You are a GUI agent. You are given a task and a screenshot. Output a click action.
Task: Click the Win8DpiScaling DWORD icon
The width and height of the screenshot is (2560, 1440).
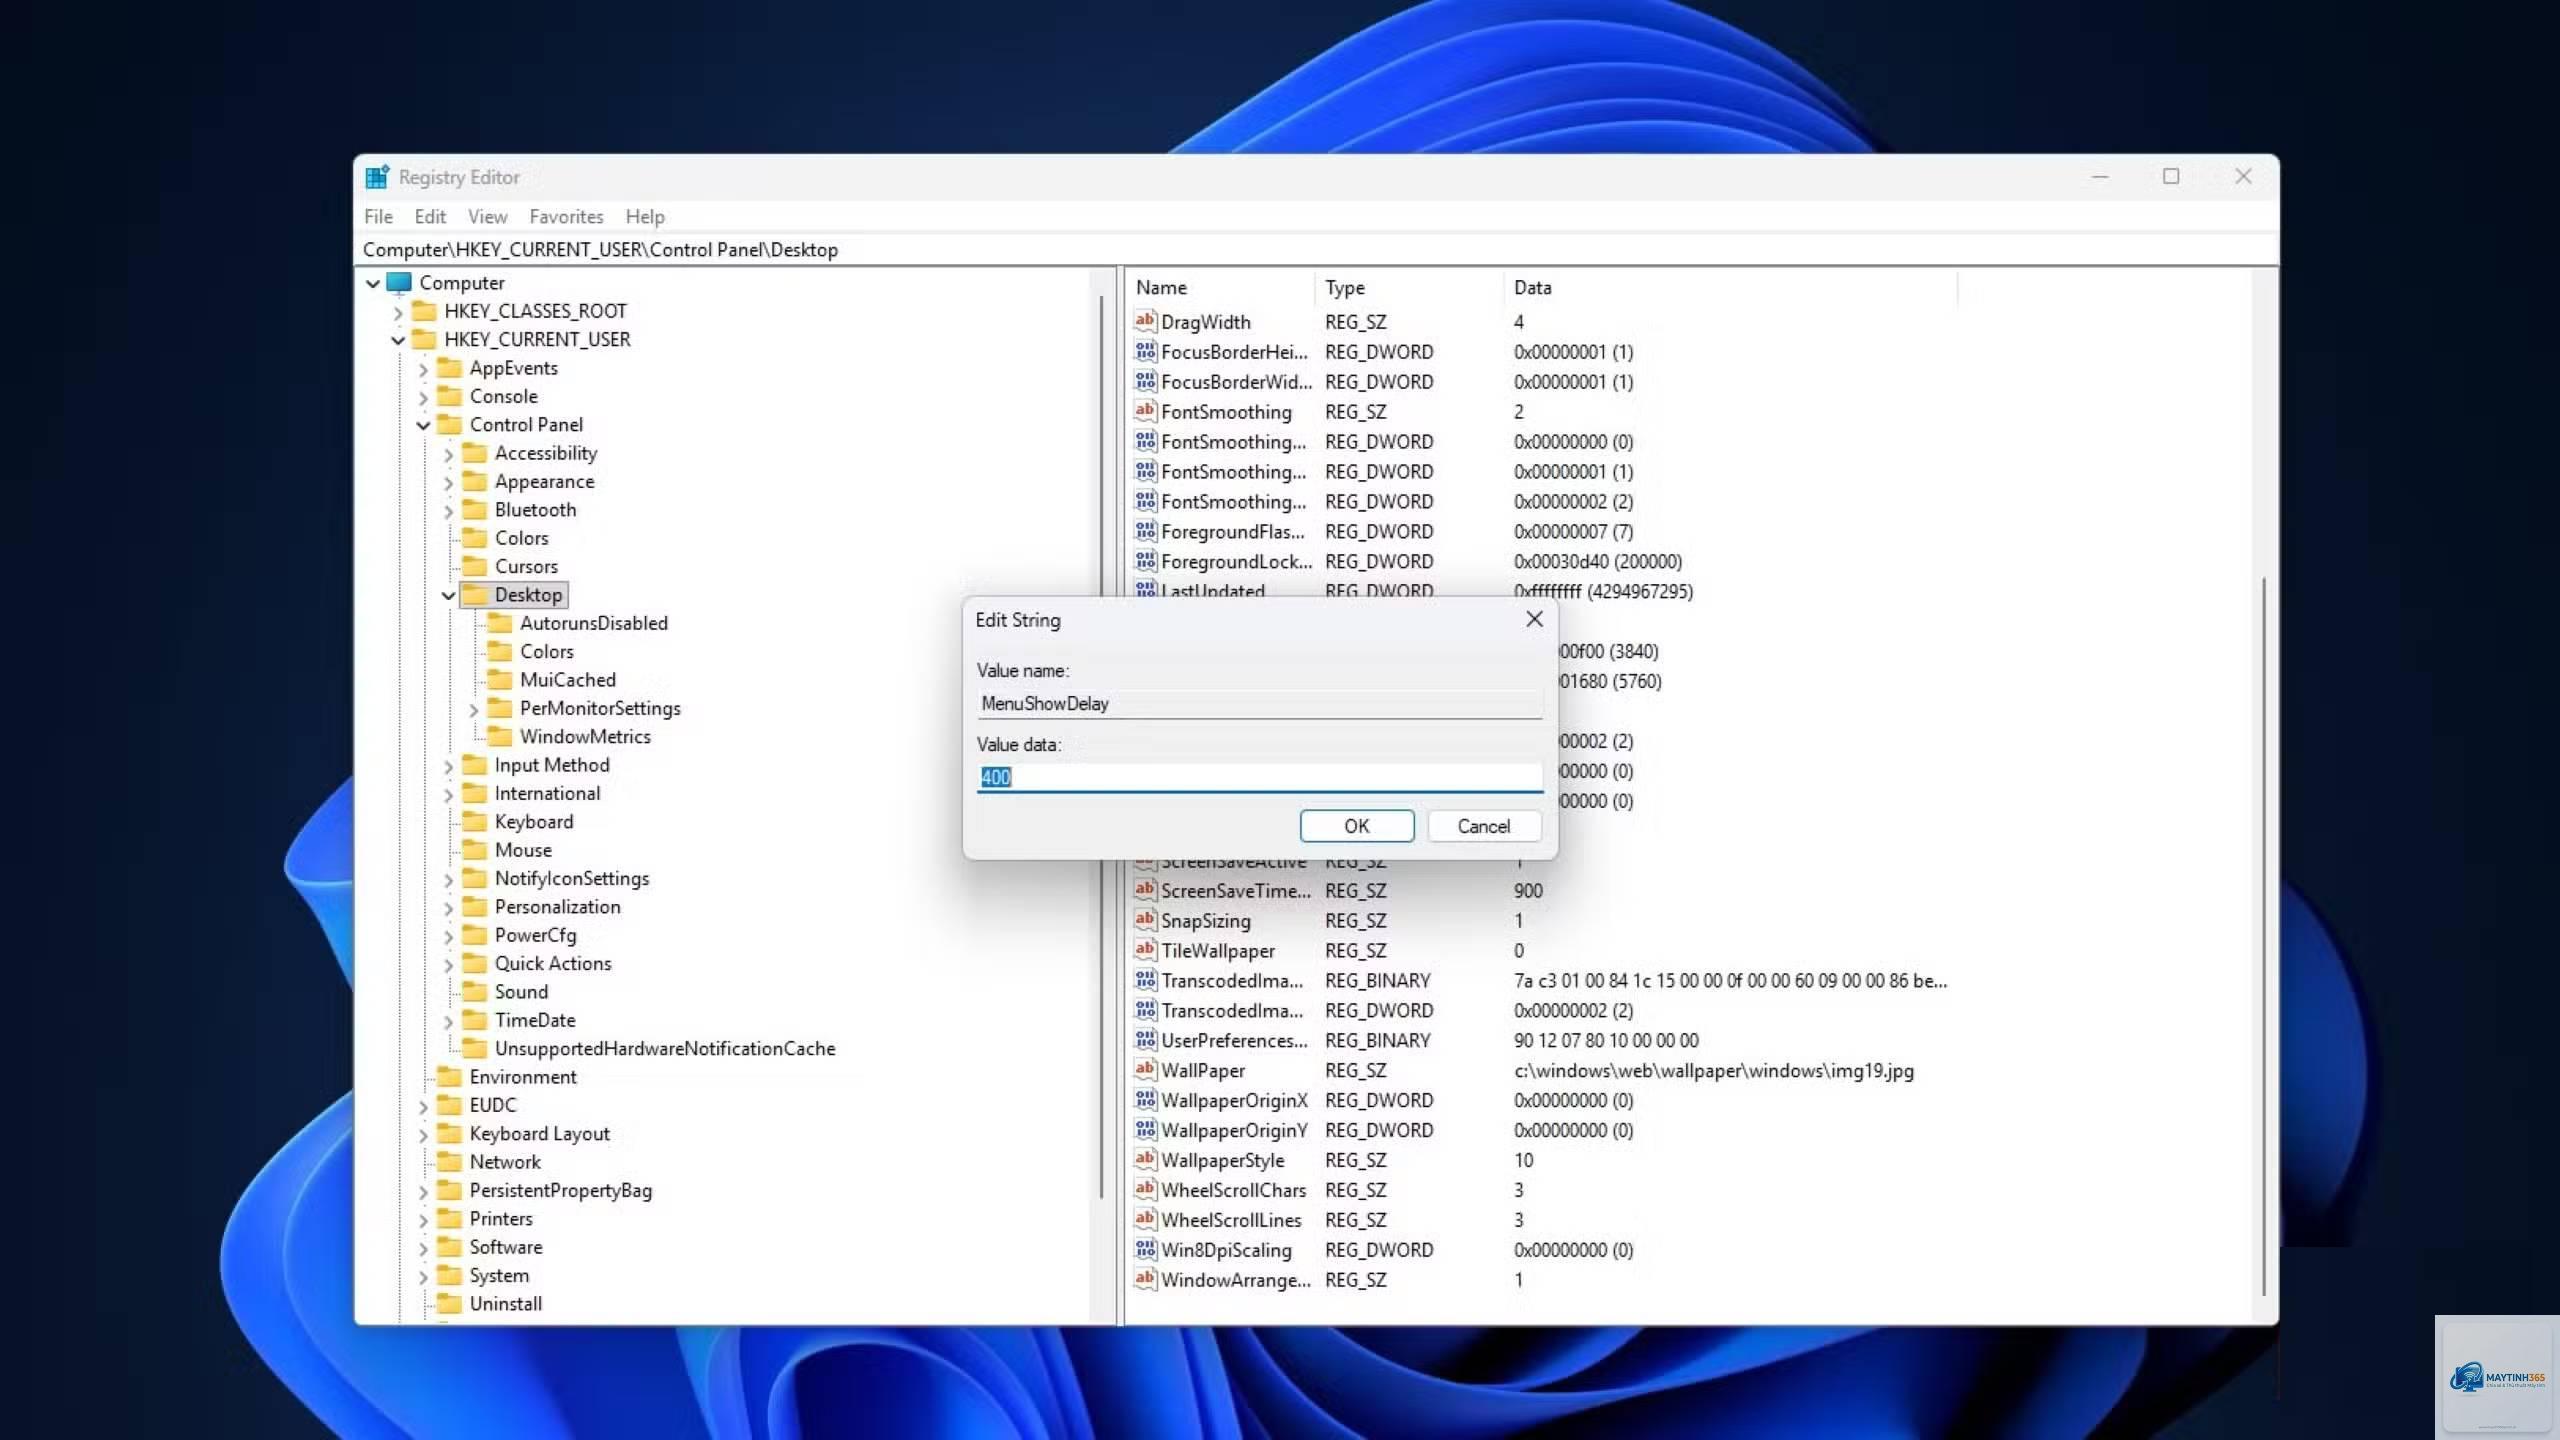tap(1145, 1250)
